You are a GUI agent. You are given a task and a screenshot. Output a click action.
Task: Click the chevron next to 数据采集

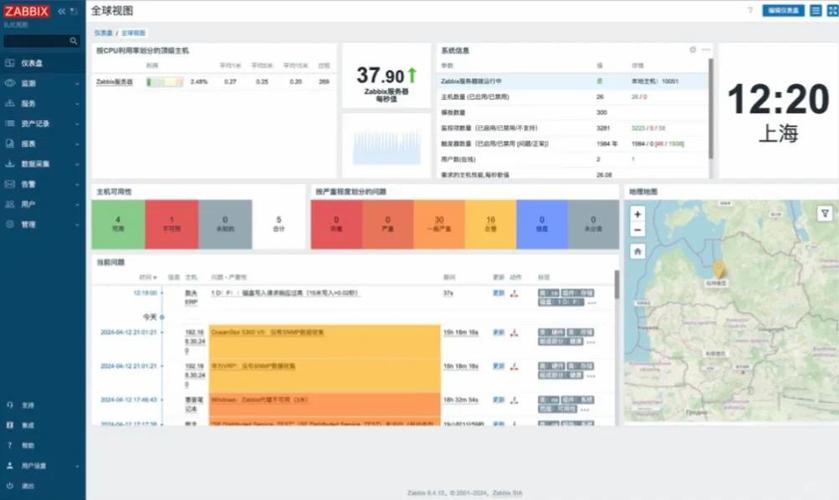click(x=78, y=164)
